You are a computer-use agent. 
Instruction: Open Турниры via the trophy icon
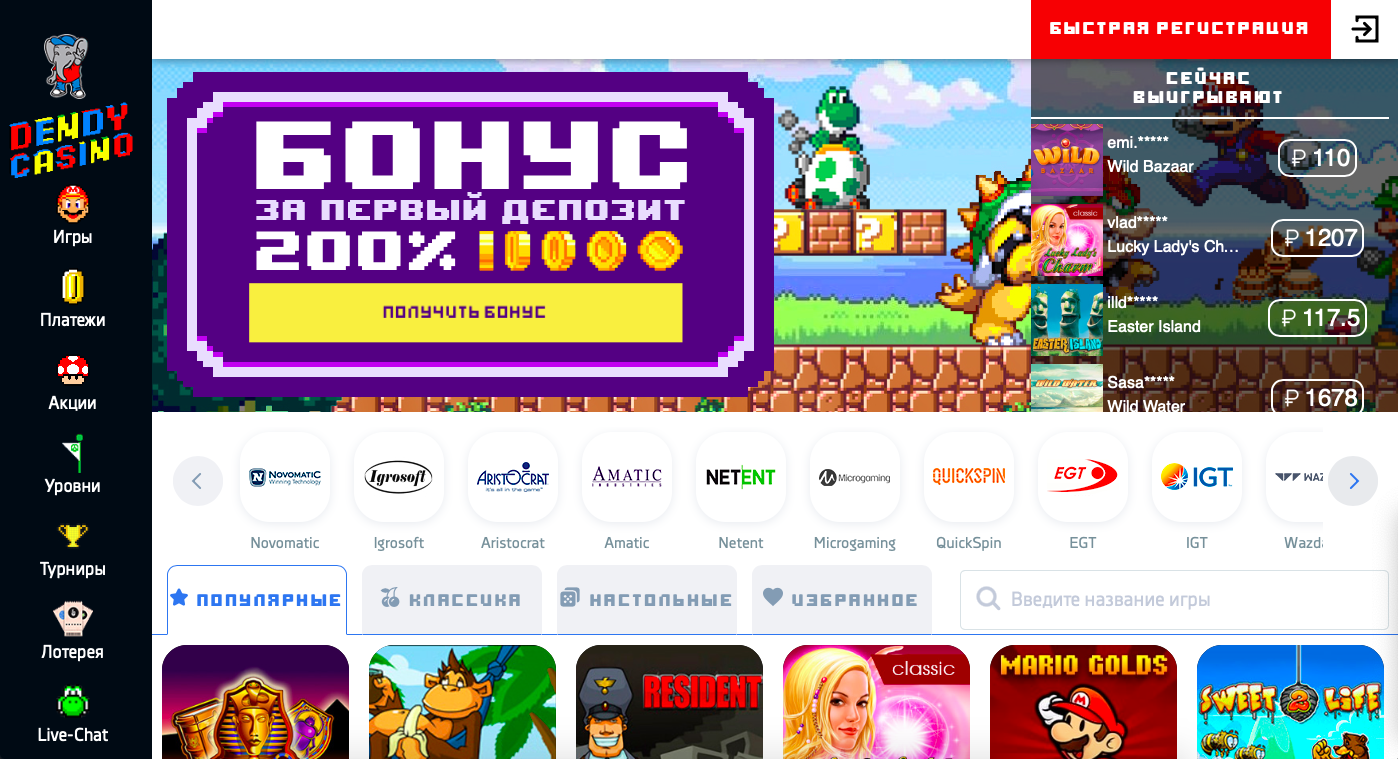coord(73,547)
